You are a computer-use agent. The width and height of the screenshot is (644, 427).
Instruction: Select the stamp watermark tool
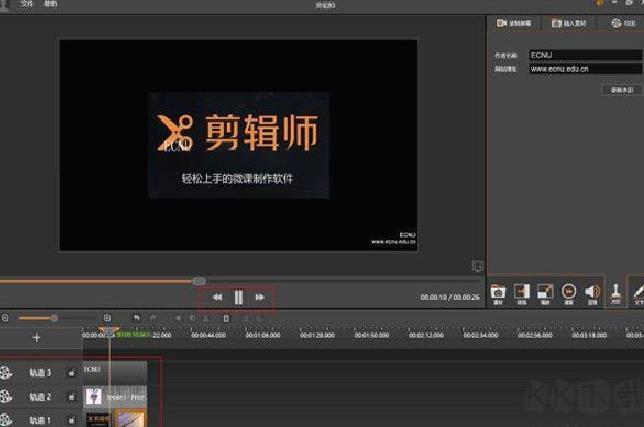click(616, 293)
